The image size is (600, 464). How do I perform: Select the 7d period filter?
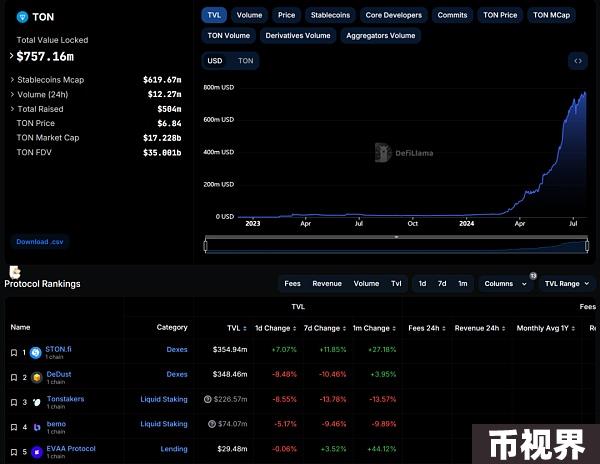point(442,284)
